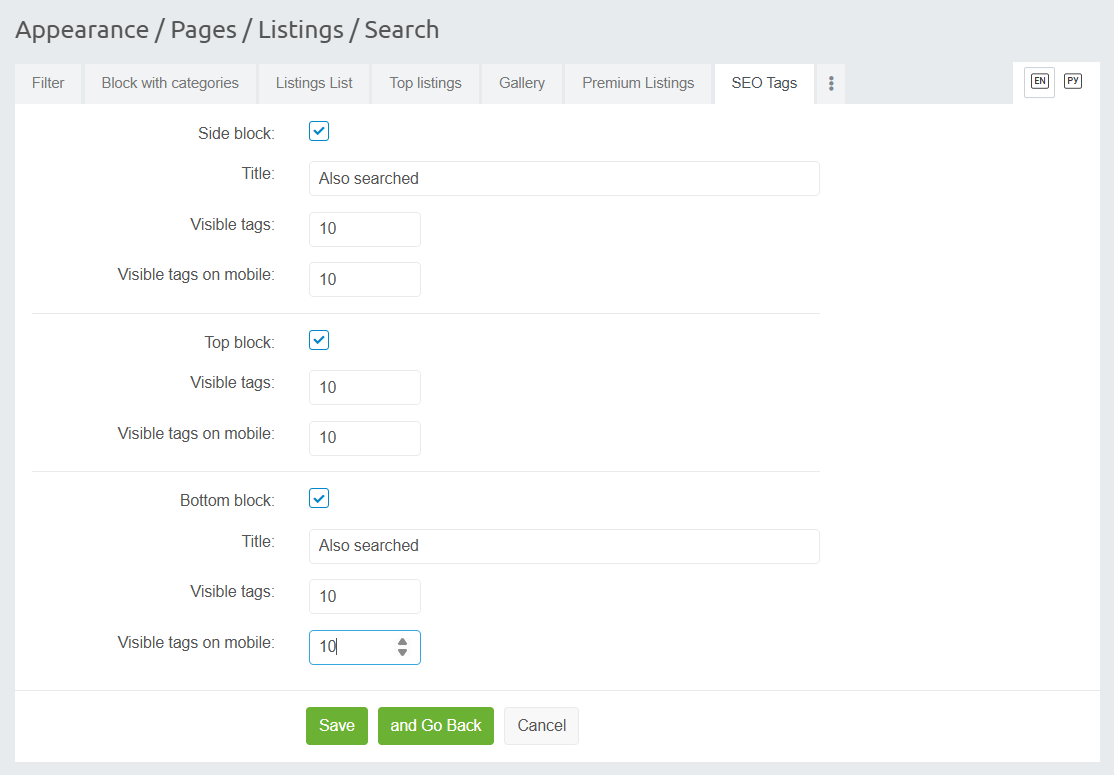Click the 'and Go Back' button

[x=436, y=726]
